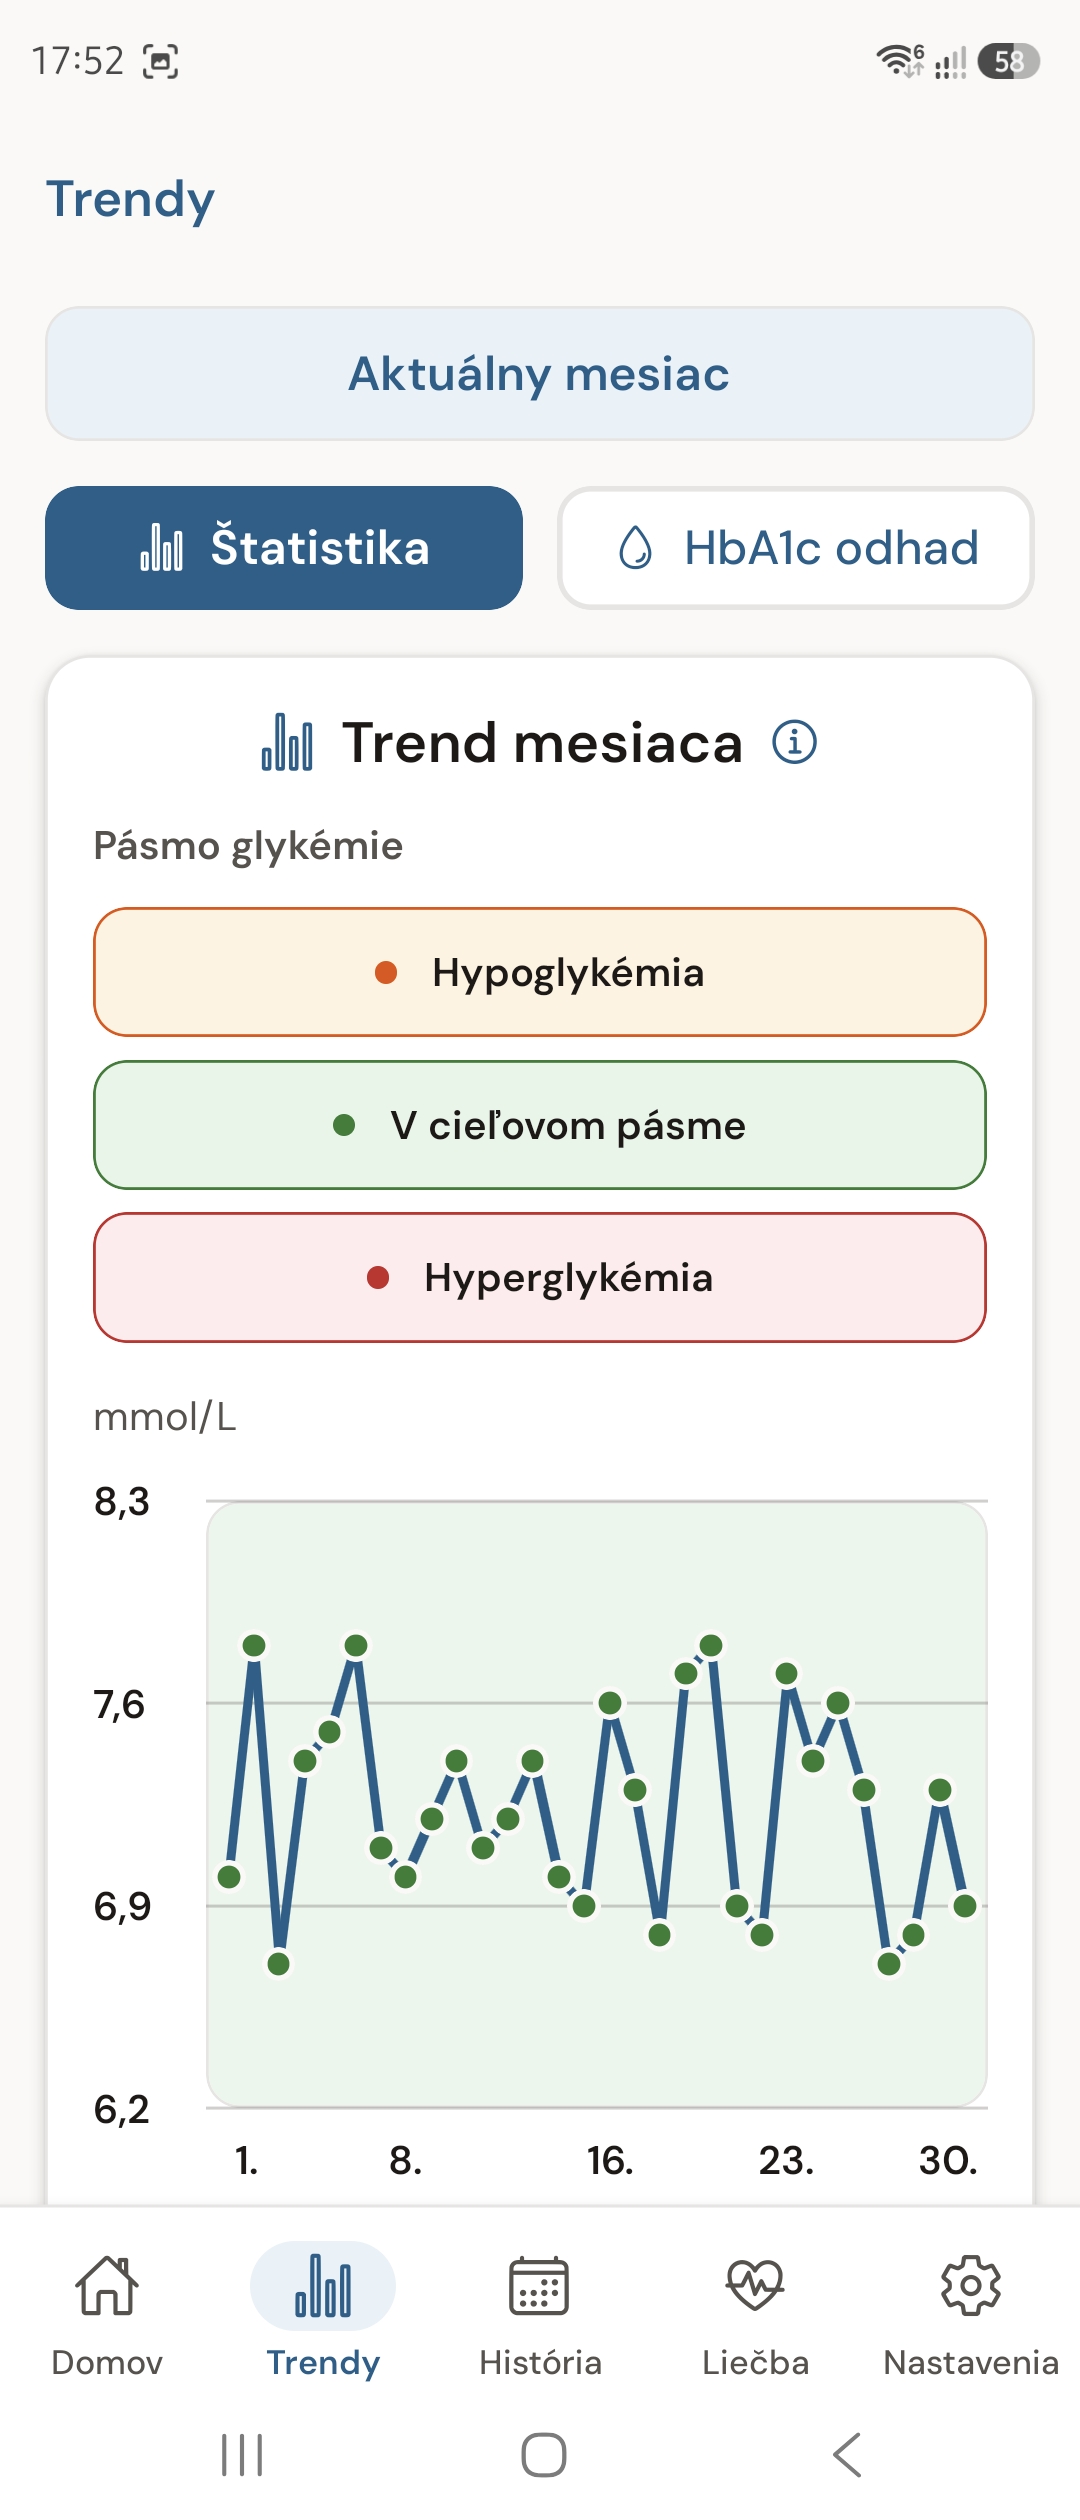The image size is (1080, 2520).
Task: Switch to the HbA1c odhad tab
Action: tap(796, 548)
